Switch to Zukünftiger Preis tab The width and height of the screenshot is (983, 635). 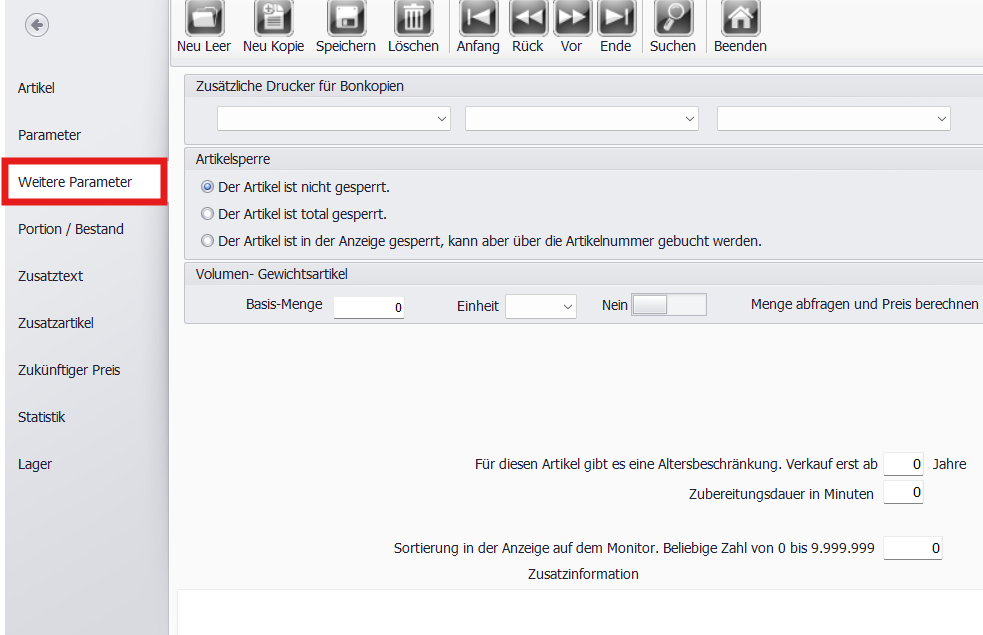pos(69,370)
